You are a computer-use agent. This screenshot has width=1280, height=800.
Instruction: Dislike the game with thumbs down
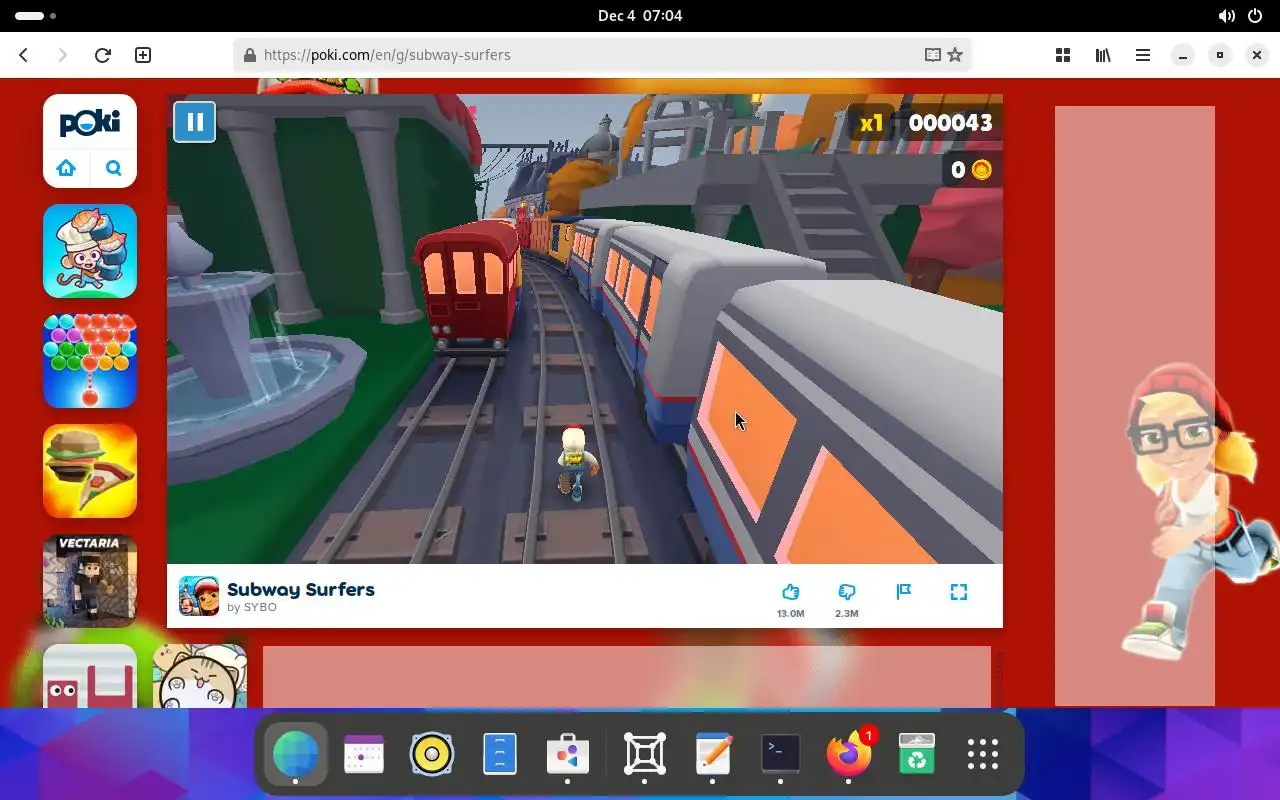(847, 592)
